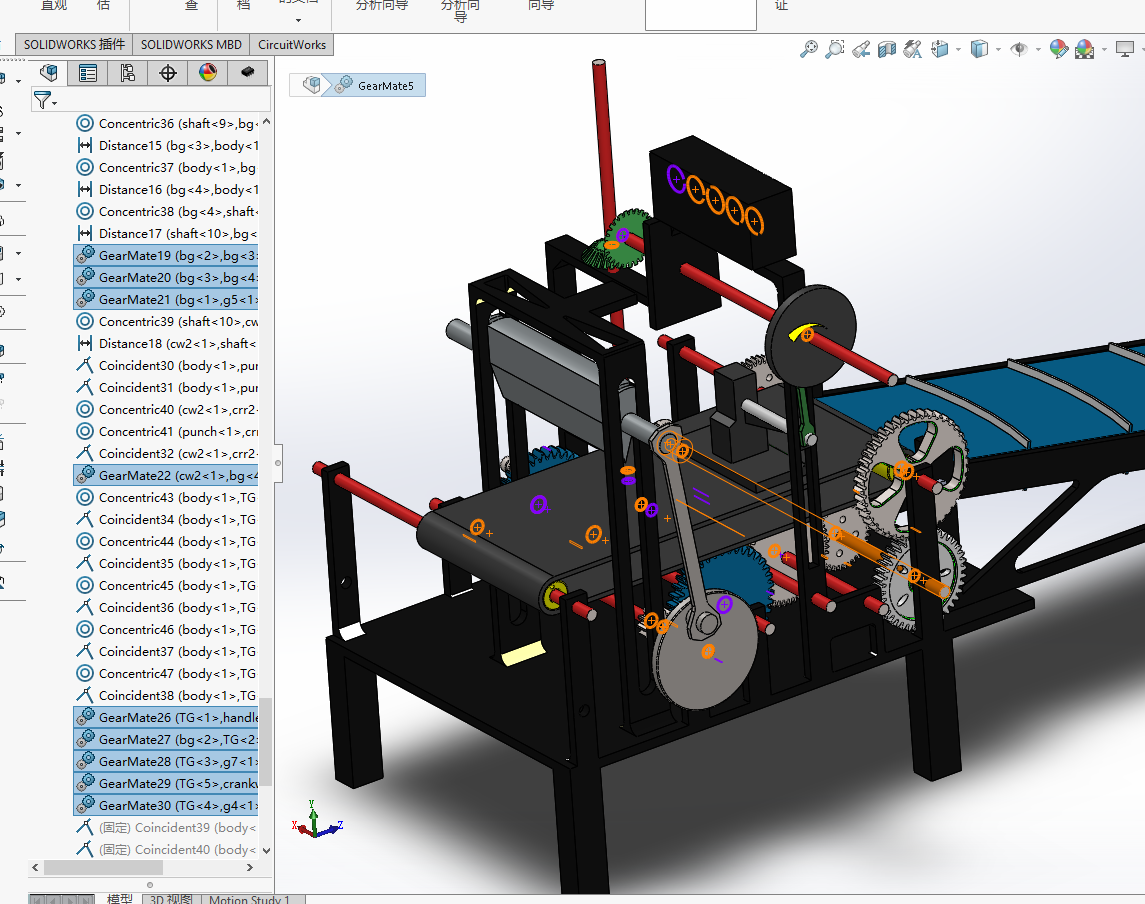Select GearMate21 in tree

click(x=166, y=299)
